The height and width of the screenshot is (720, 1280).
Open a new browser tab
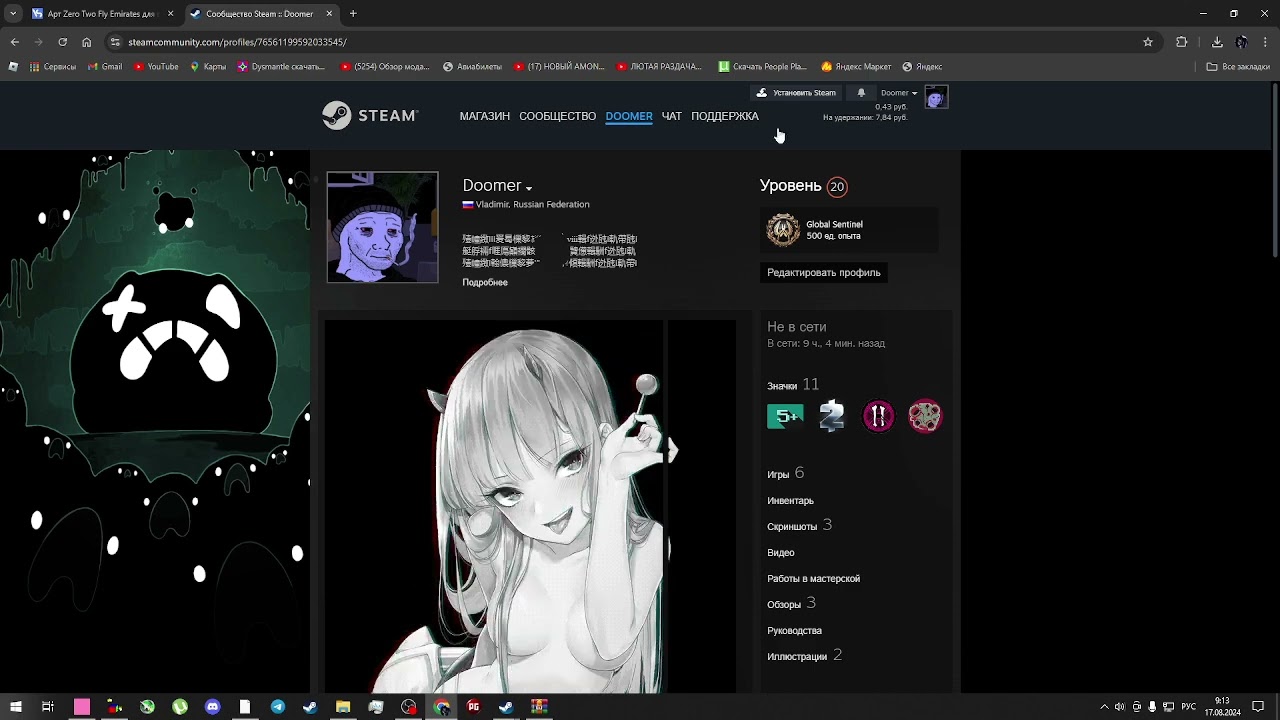point(353,14)
